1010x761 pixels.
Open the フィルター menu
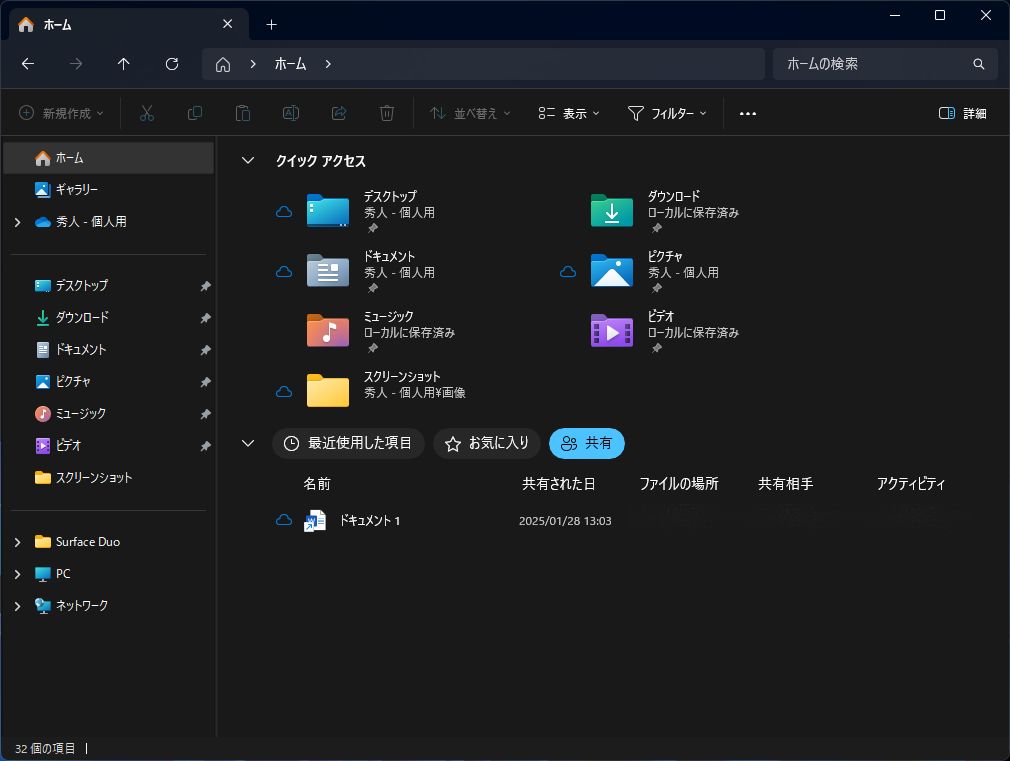pos(668,113)
